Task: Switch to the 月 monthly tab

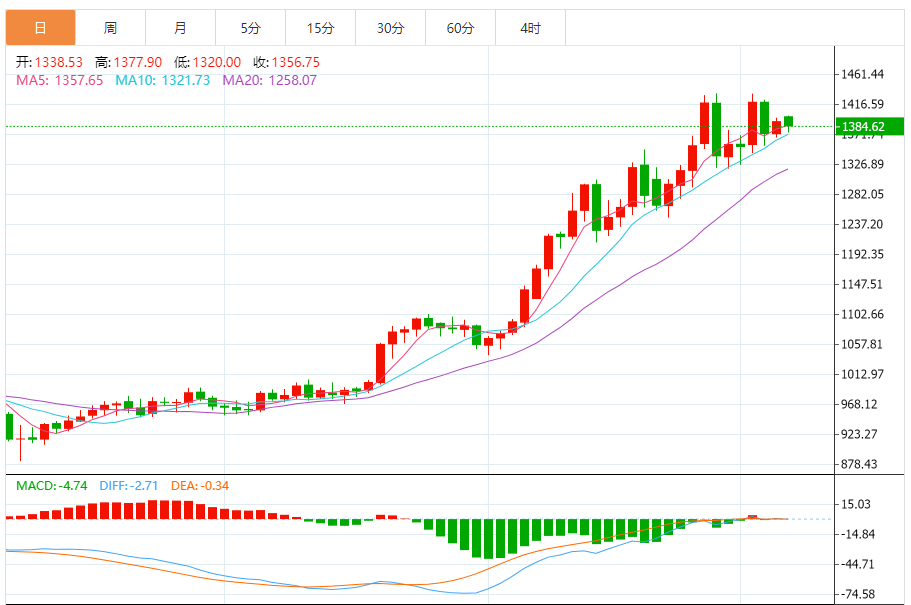Action: [181, 27]
